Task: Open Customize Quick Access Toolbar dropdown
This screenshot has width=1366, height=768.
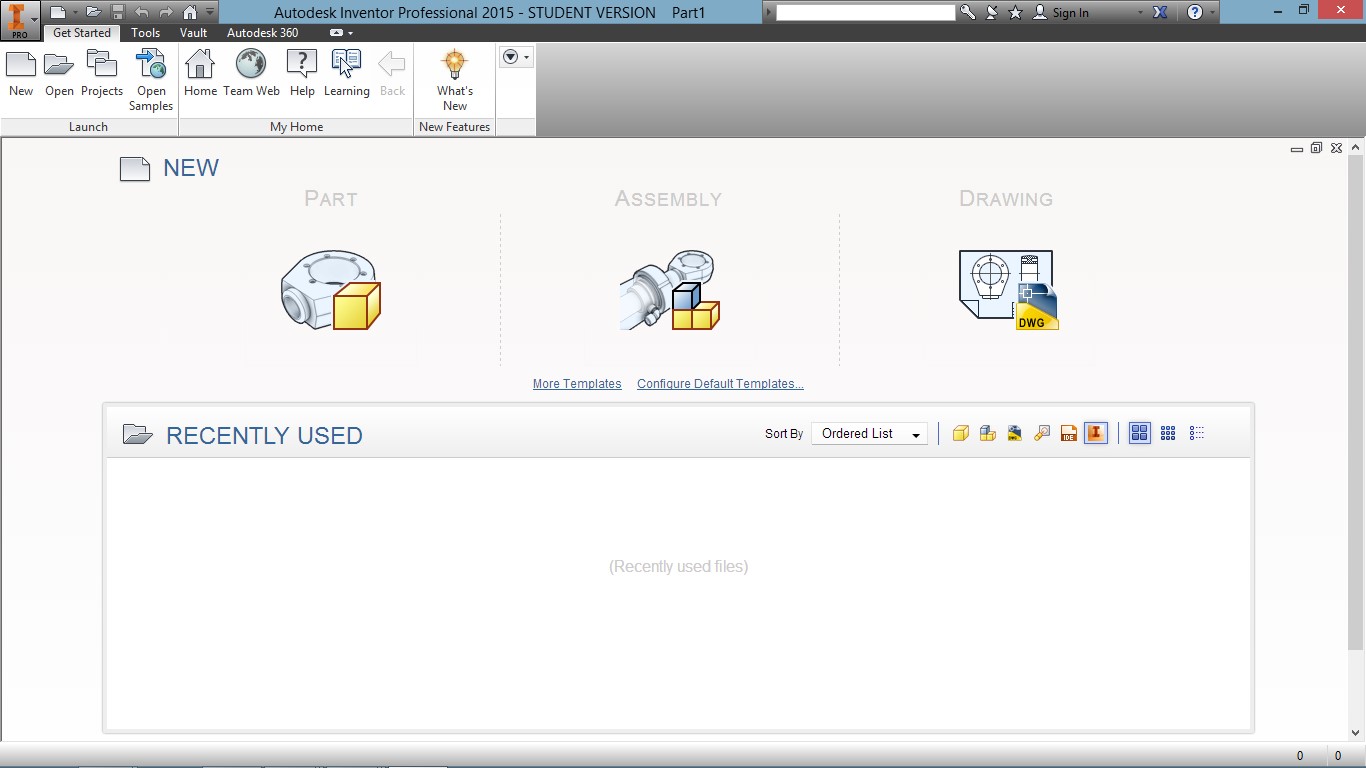Action: (x=210, y=13)
